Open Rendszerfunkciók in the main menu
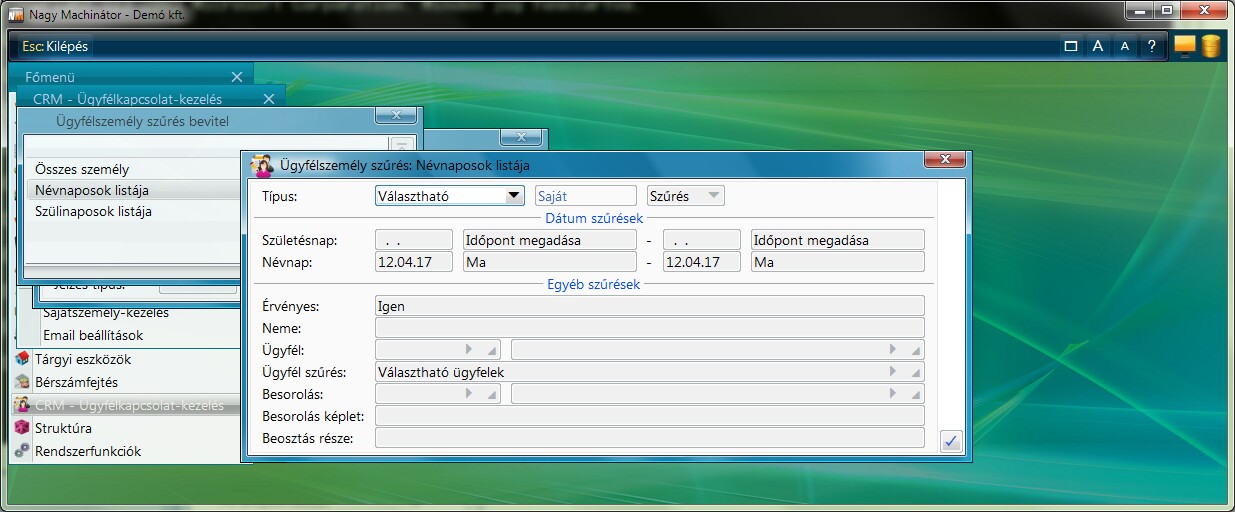 point(88,451)
